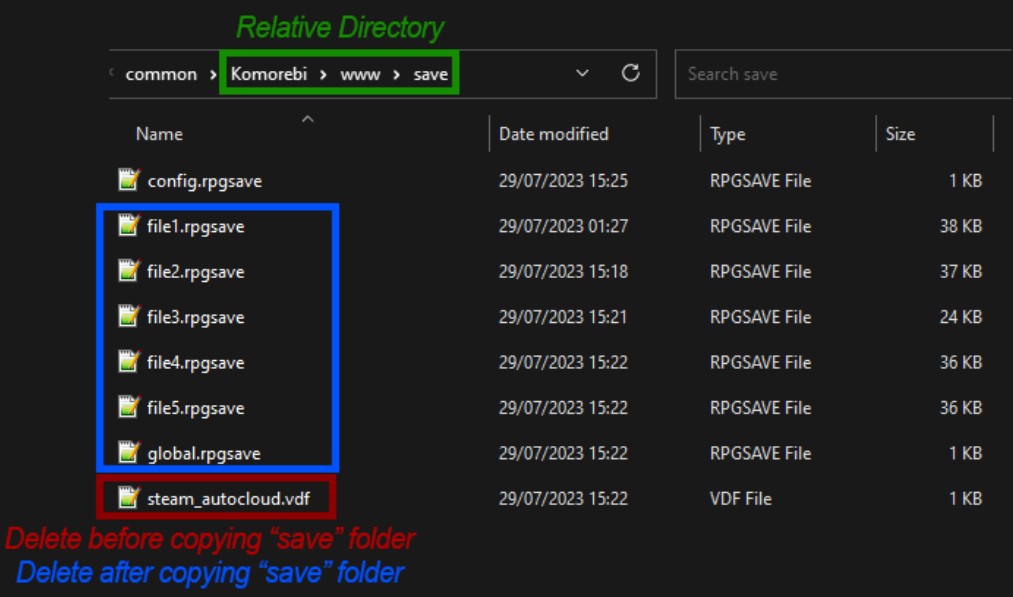Click the file3.rpgsave file icon
This screenshot has height=597, width=1013.
[x=128, y=317]
